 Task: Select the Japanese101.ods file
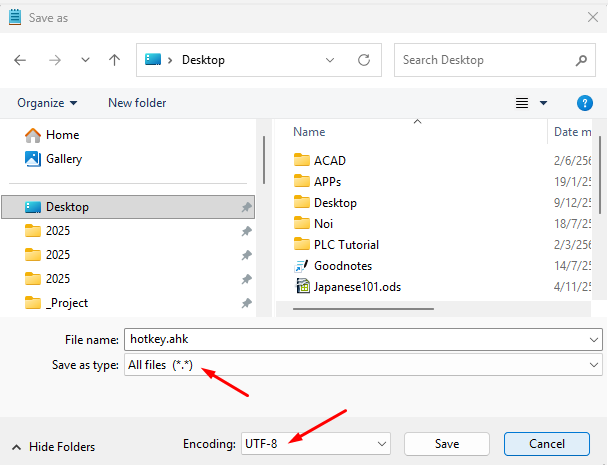click(355, 287)
